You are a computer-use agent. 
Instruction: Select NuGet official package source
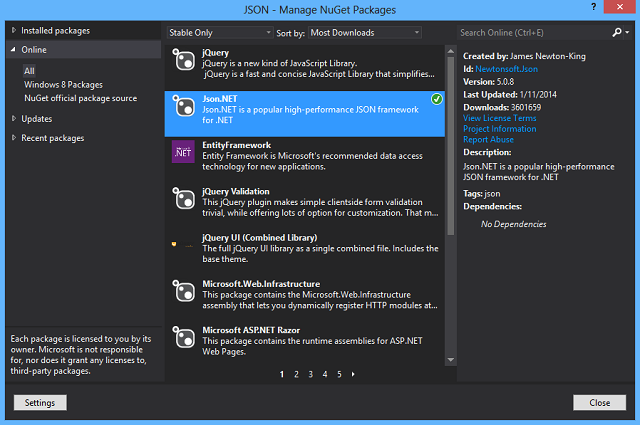tap(80, 98)
